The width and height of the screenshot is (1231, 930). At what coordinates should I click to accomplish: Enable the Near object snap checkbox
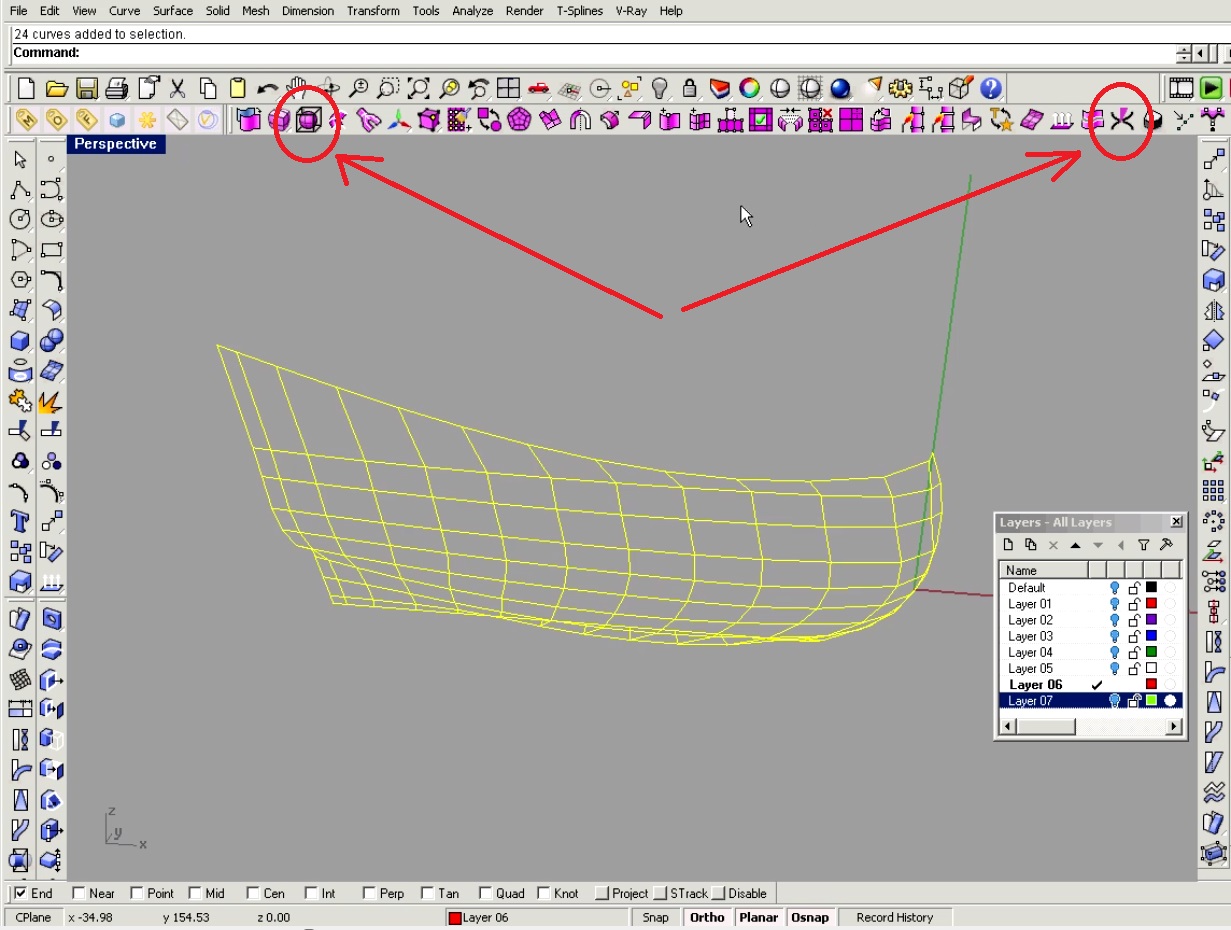79,893
